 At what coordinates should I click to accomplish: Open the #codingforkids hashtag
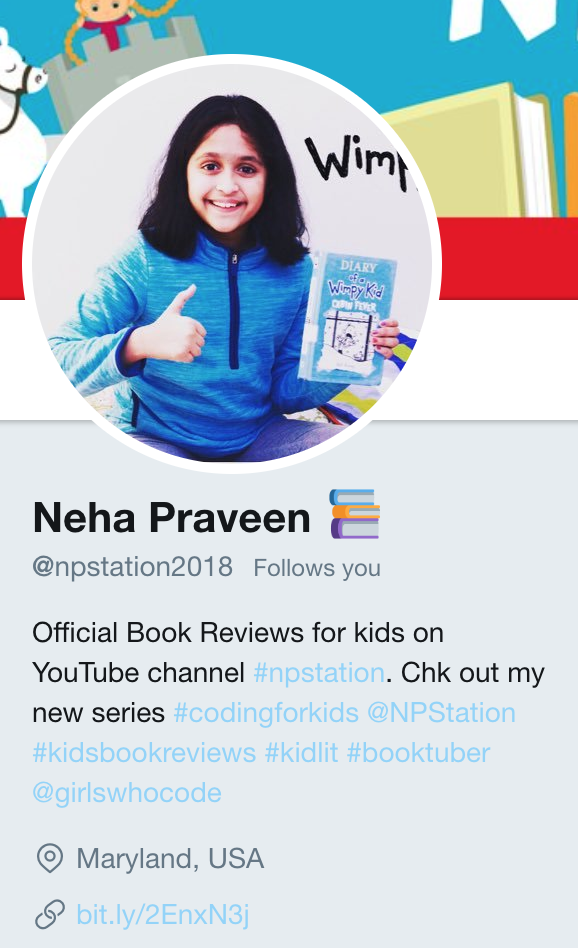(x=266, y=713)
